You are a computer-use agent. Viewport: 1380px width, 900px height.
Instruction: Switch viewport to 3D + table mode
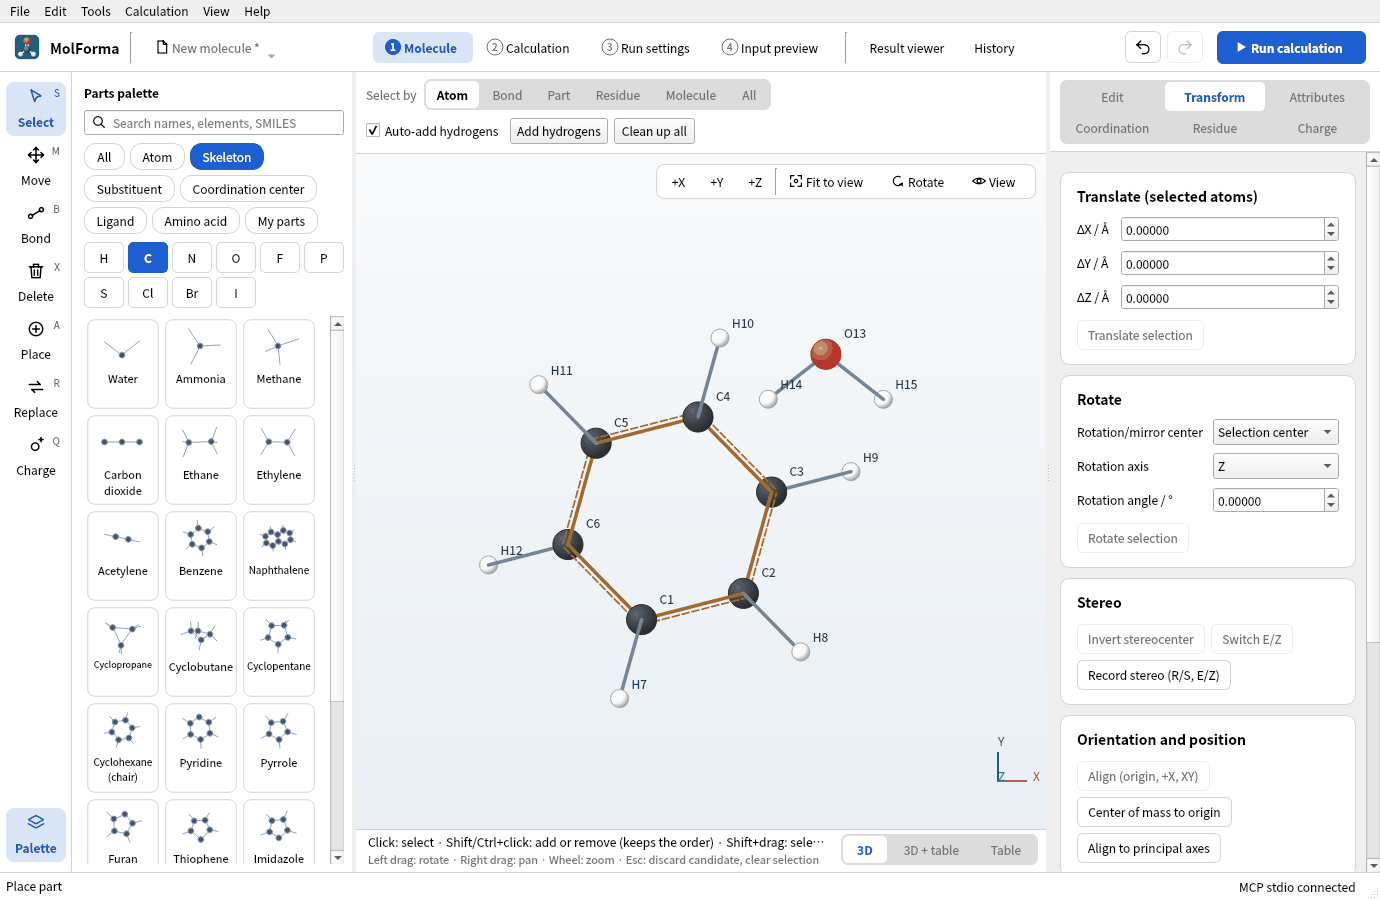coord(931,850)
